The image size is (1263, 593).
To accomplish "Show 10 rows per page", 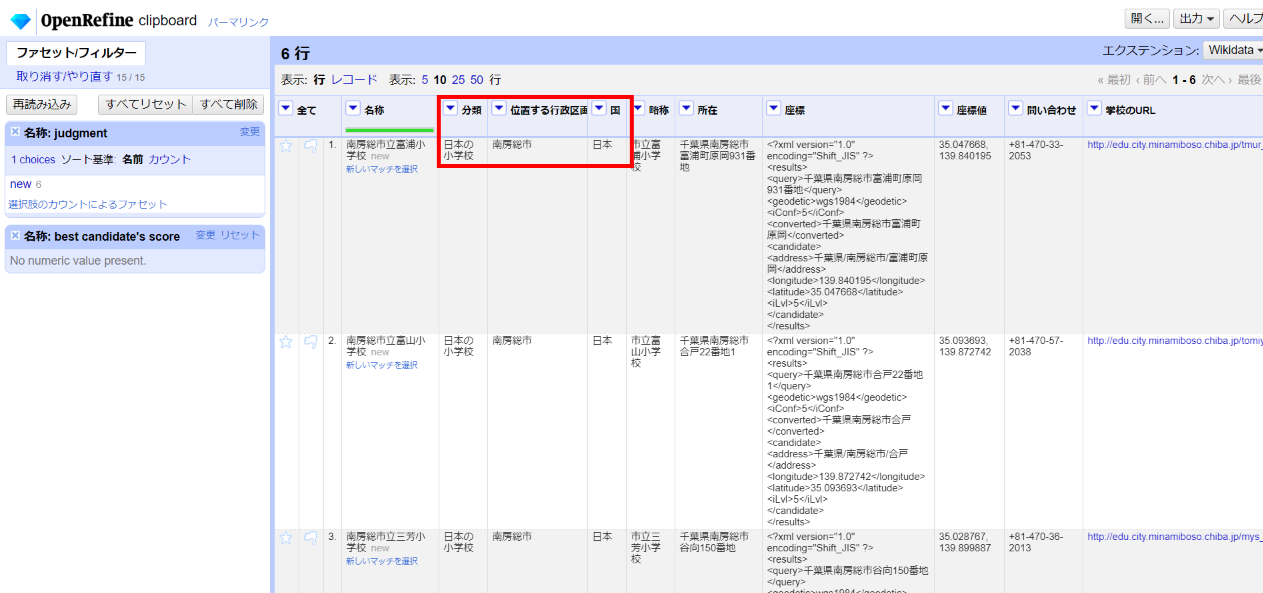I will 440,79.
